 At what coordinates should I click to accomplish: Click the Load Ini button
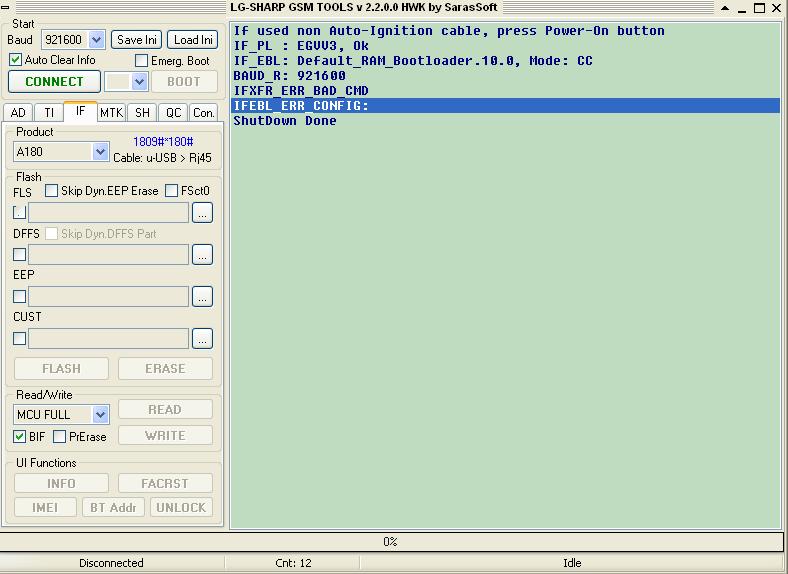coord(193,40)
